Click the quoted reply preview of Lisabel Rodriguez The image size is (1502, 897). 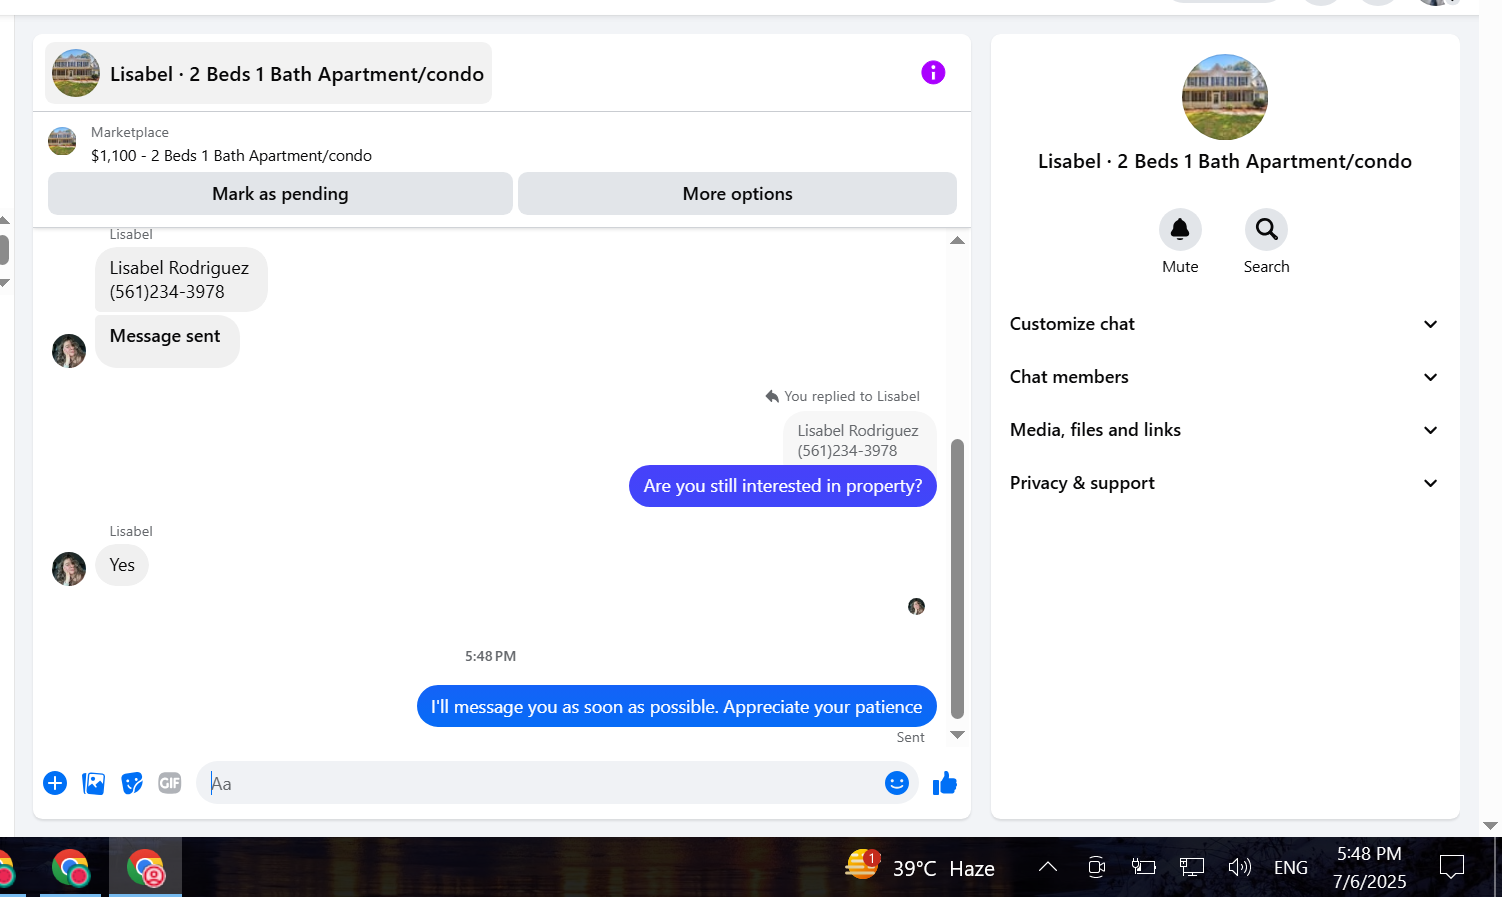pos(859,440)
